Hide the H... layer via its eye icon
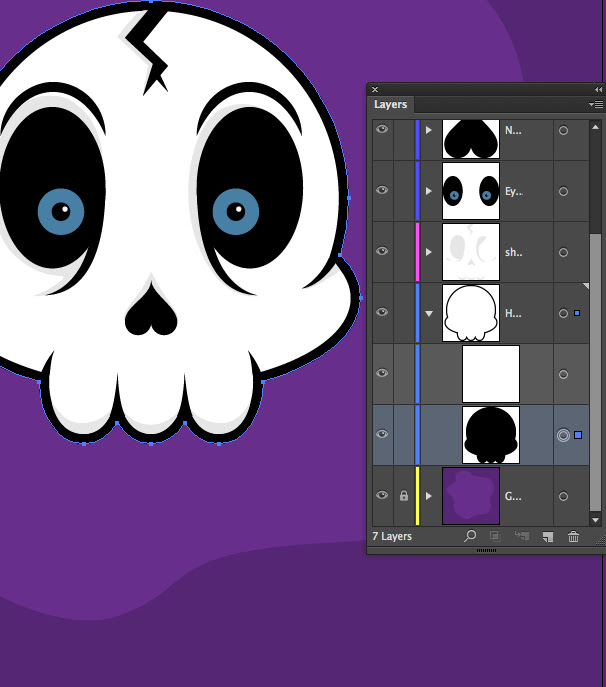This screenshot has width=606, height=687. pos(382,312)
